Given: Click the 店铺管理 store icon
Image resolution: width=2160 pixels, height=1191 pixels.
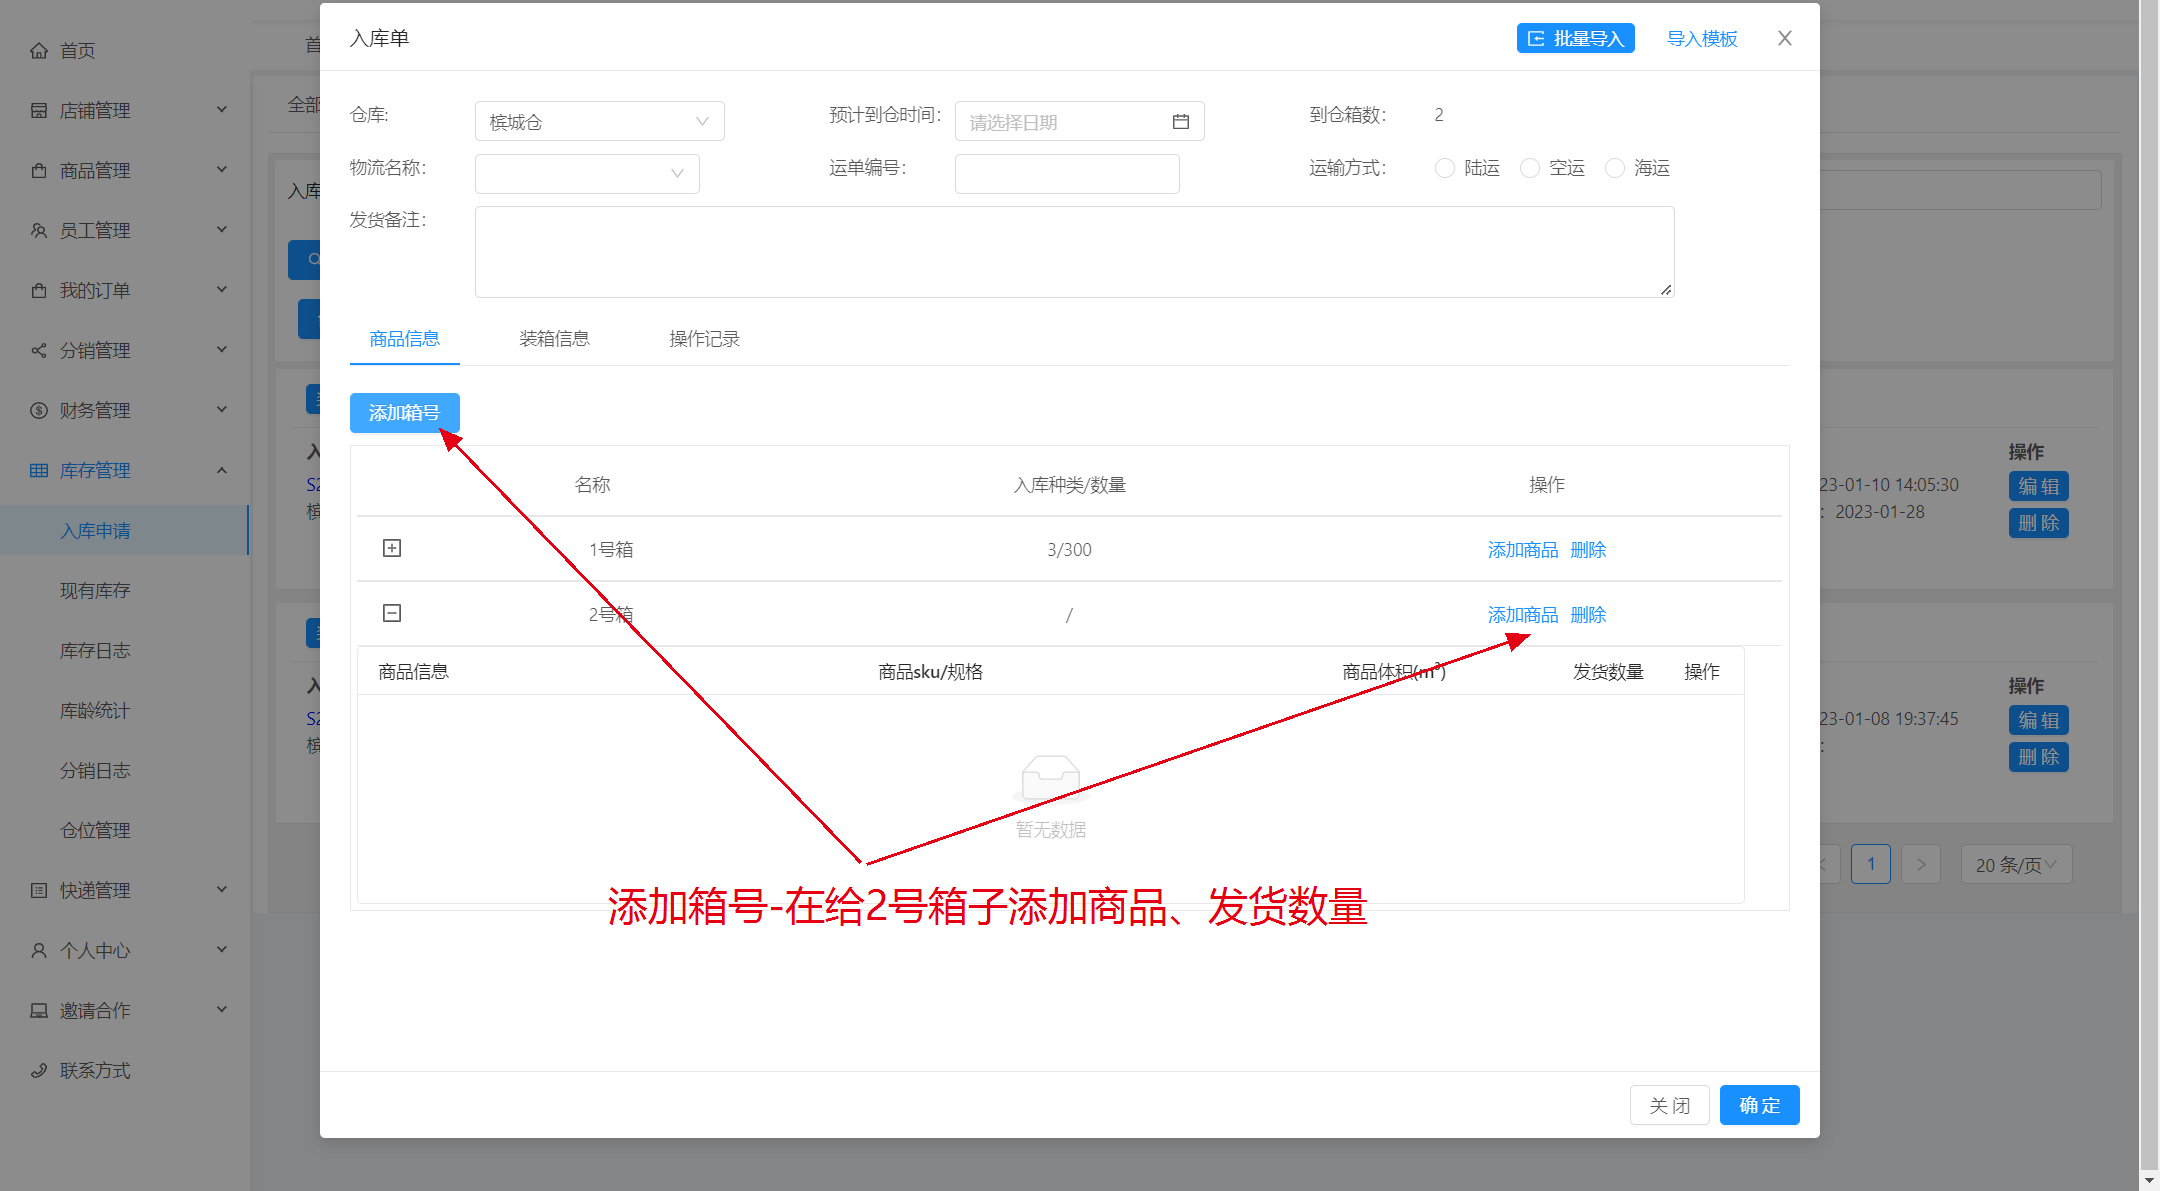Looking at the screenshot, I should click(x=39, y=111).
